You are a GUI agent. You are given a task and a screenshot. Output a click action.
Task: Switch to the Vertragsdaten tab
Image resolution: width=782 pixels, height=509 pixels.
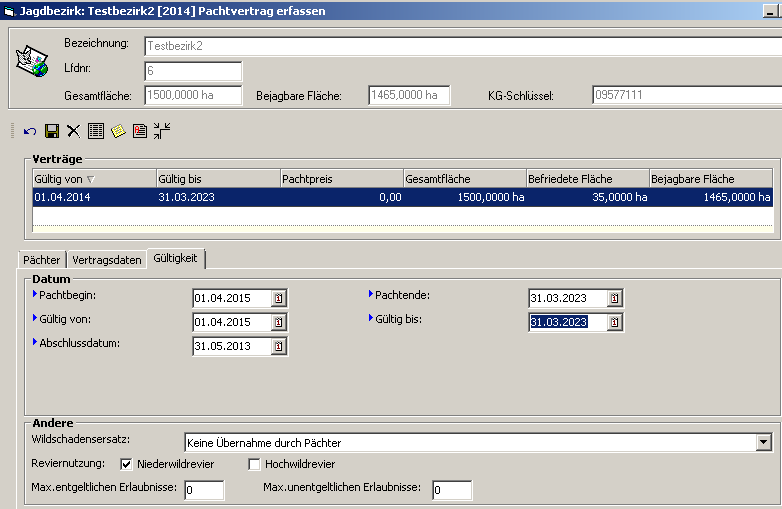106,259
